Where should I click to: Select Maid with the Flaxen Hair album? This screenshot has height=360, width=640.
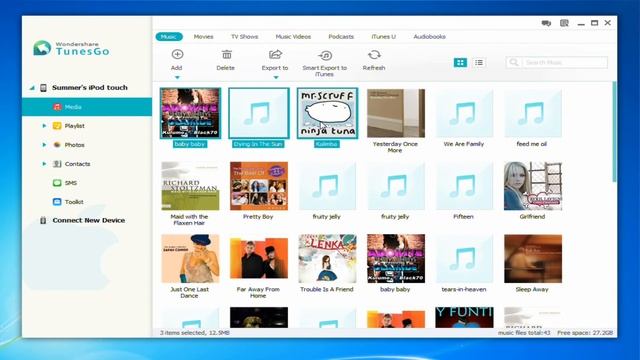pyautogui.click(x=190, y=186)
